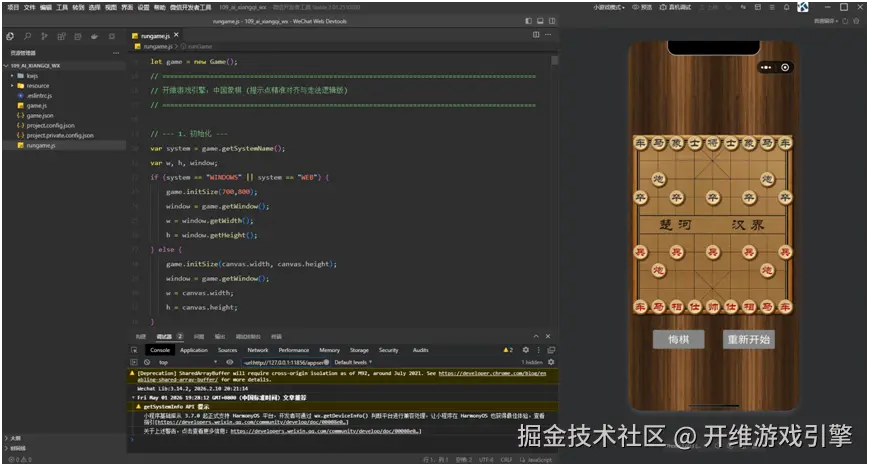869x466 pixels.
Task: Expand the kwjs folder
Action: [x=32, y=75]
